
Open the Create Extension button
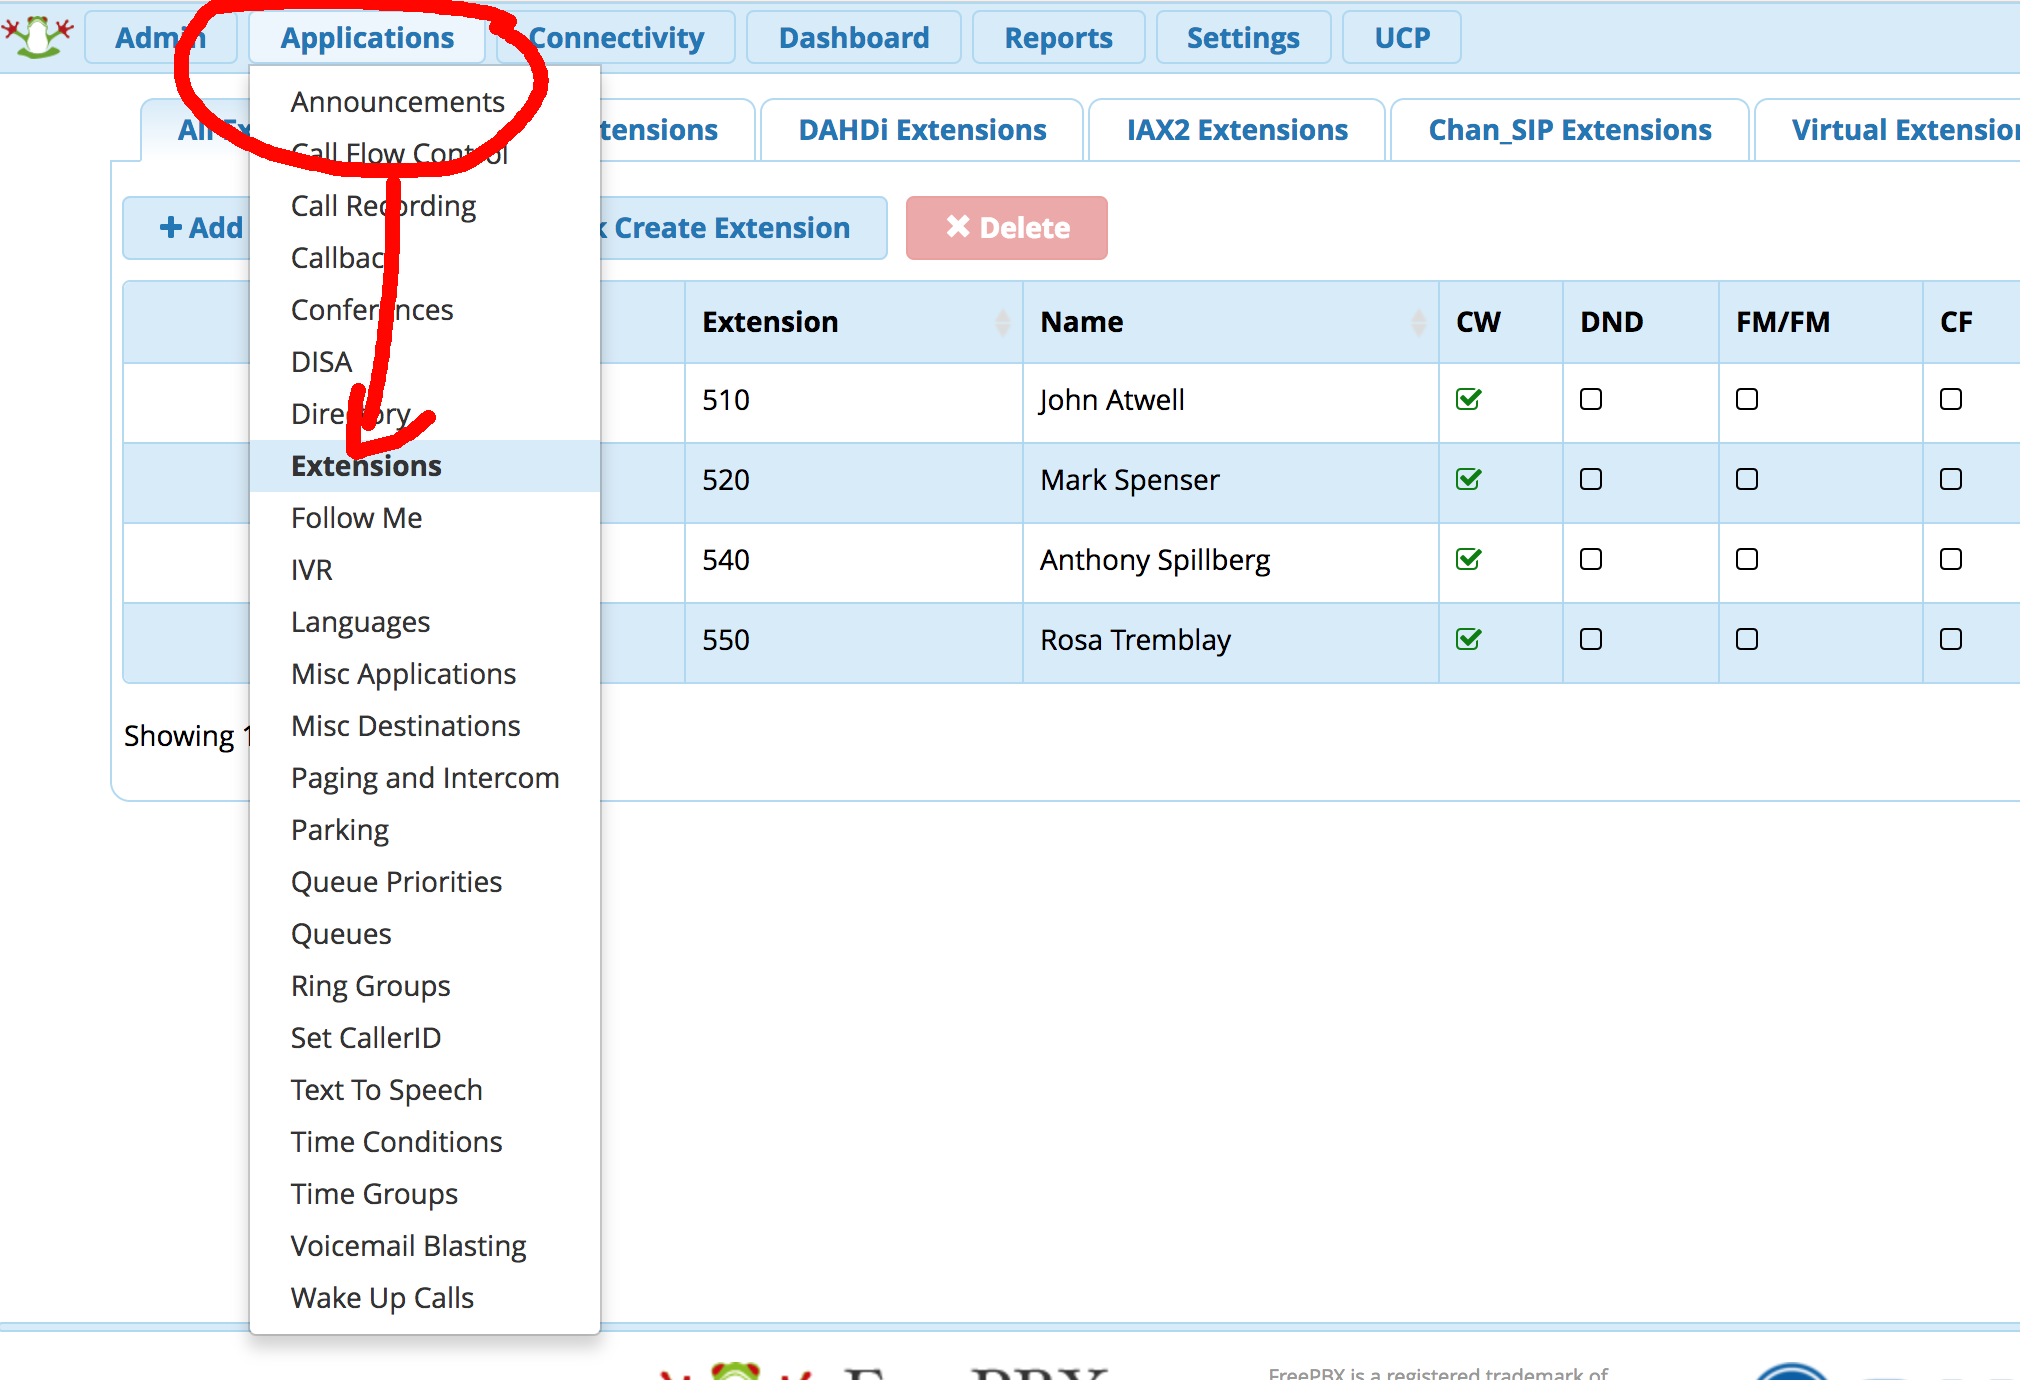[x=721, y=227]
